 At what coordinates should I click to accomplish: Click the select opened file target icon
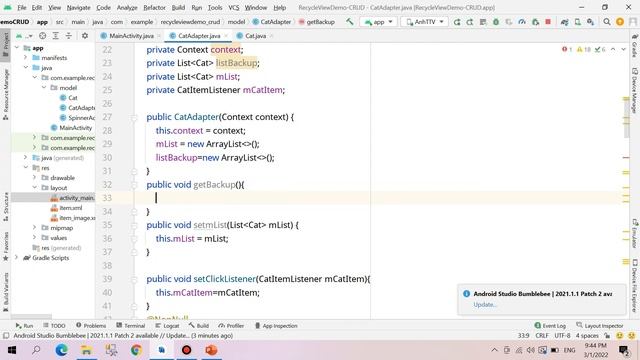[42, 36]
